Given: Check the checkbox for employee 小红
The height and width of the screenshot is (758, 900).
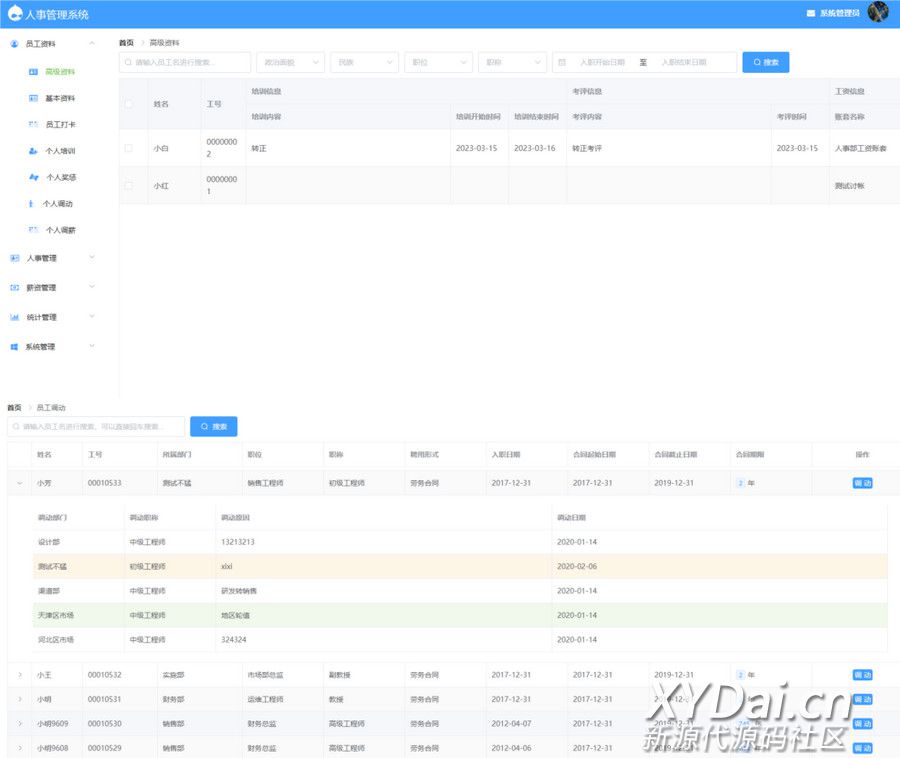Looking at the screenshot, I should 128,186.
